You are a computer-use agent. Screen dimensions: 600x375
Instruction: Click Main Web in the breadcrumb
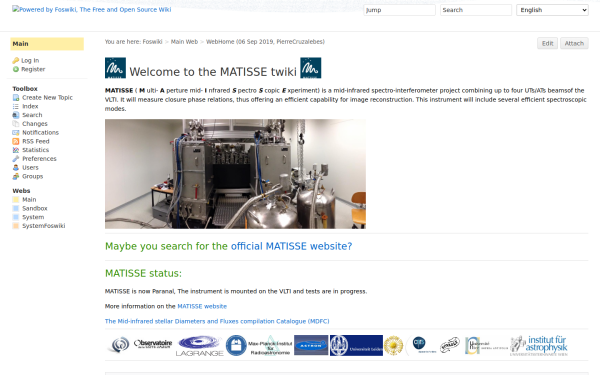click(184, 42)
